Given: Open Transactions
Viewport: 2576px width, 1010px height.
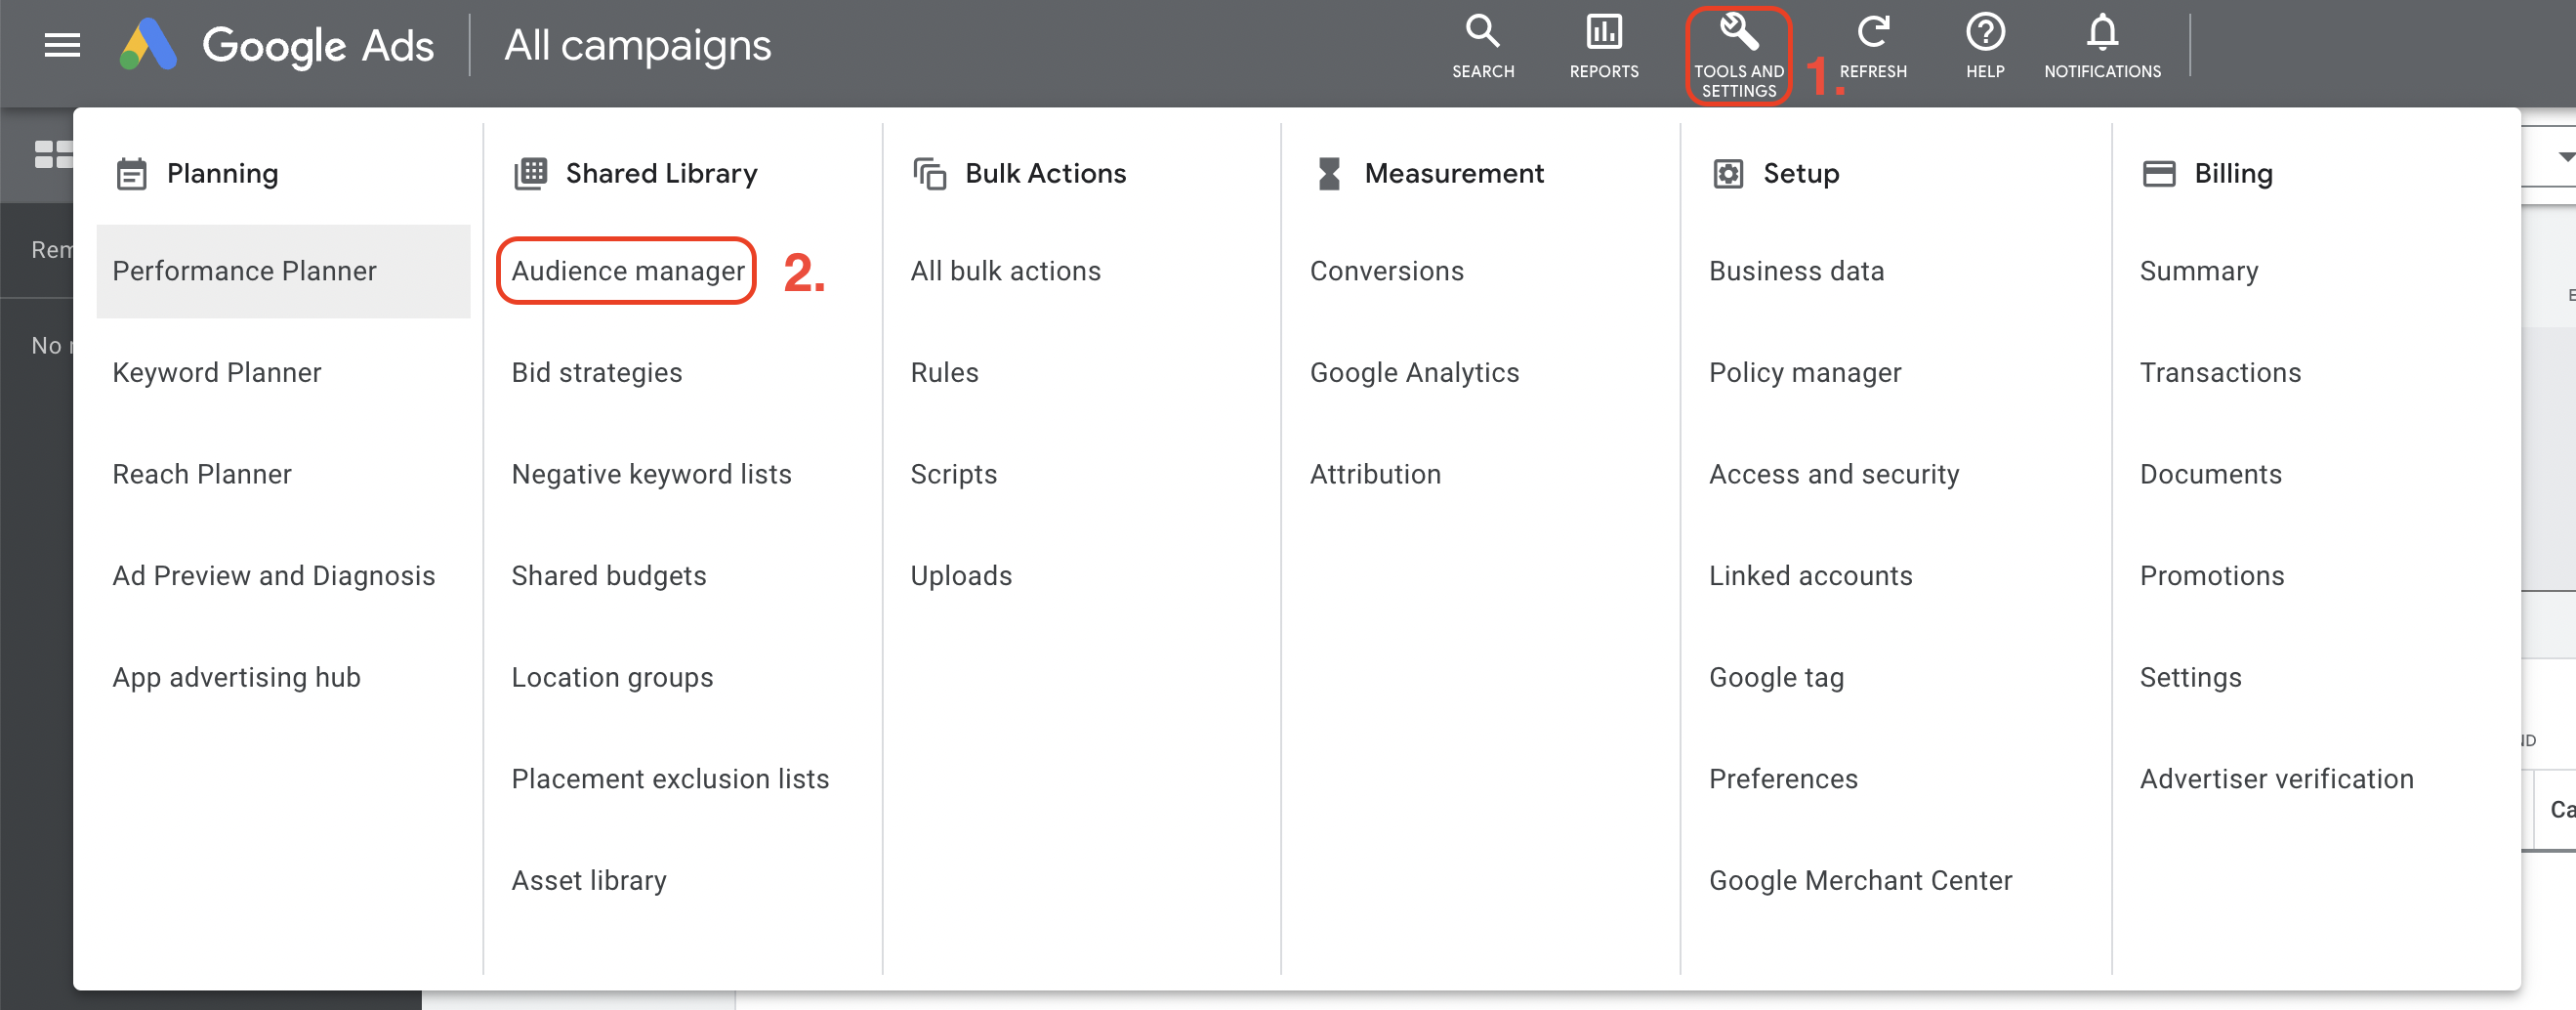Looking at the screenshot, I should click(2220, 373).
